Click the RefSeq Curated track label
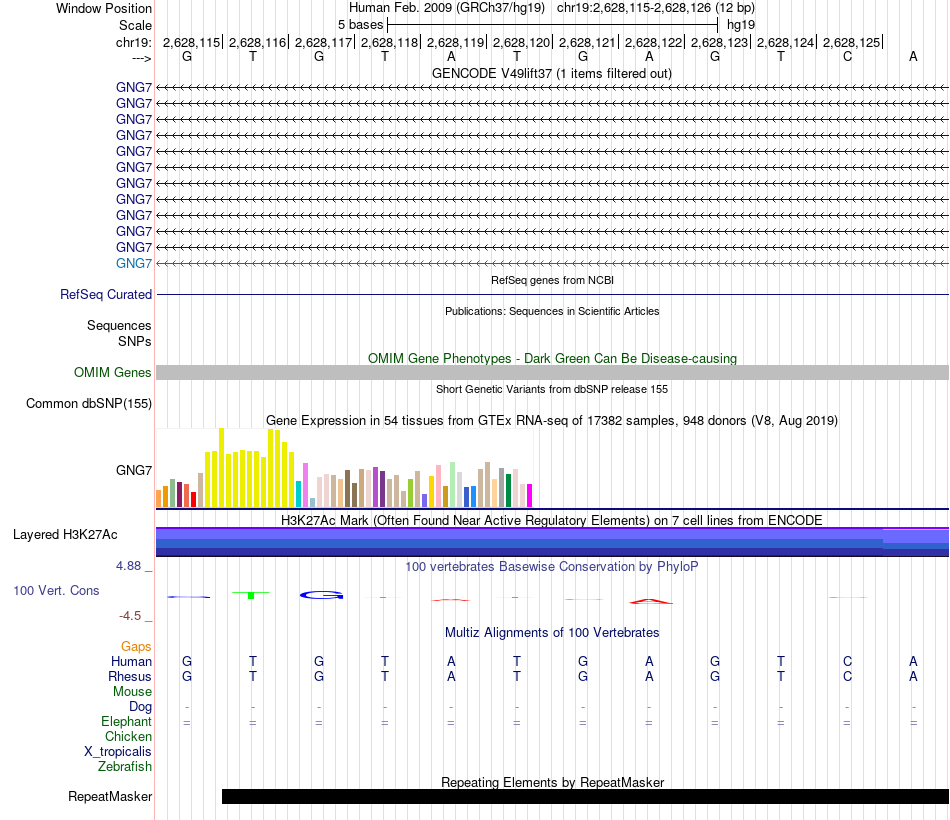This screenshot has width=950, height=820. pyautogui.click(x=106, y=295)
